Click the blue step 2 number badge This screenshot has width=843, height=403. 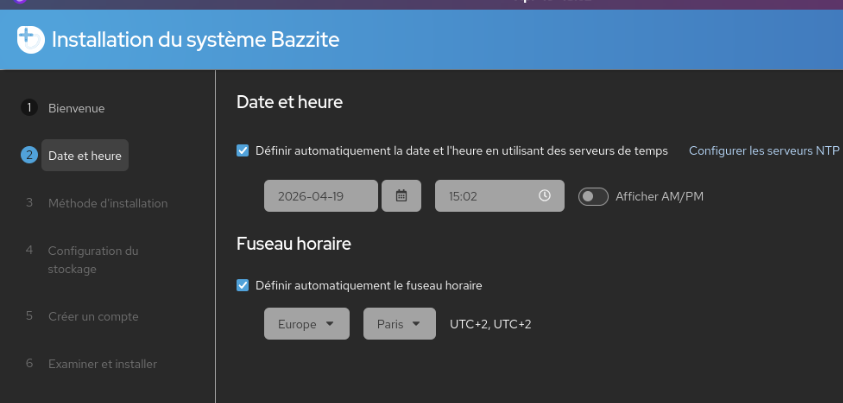coord(30,155)
